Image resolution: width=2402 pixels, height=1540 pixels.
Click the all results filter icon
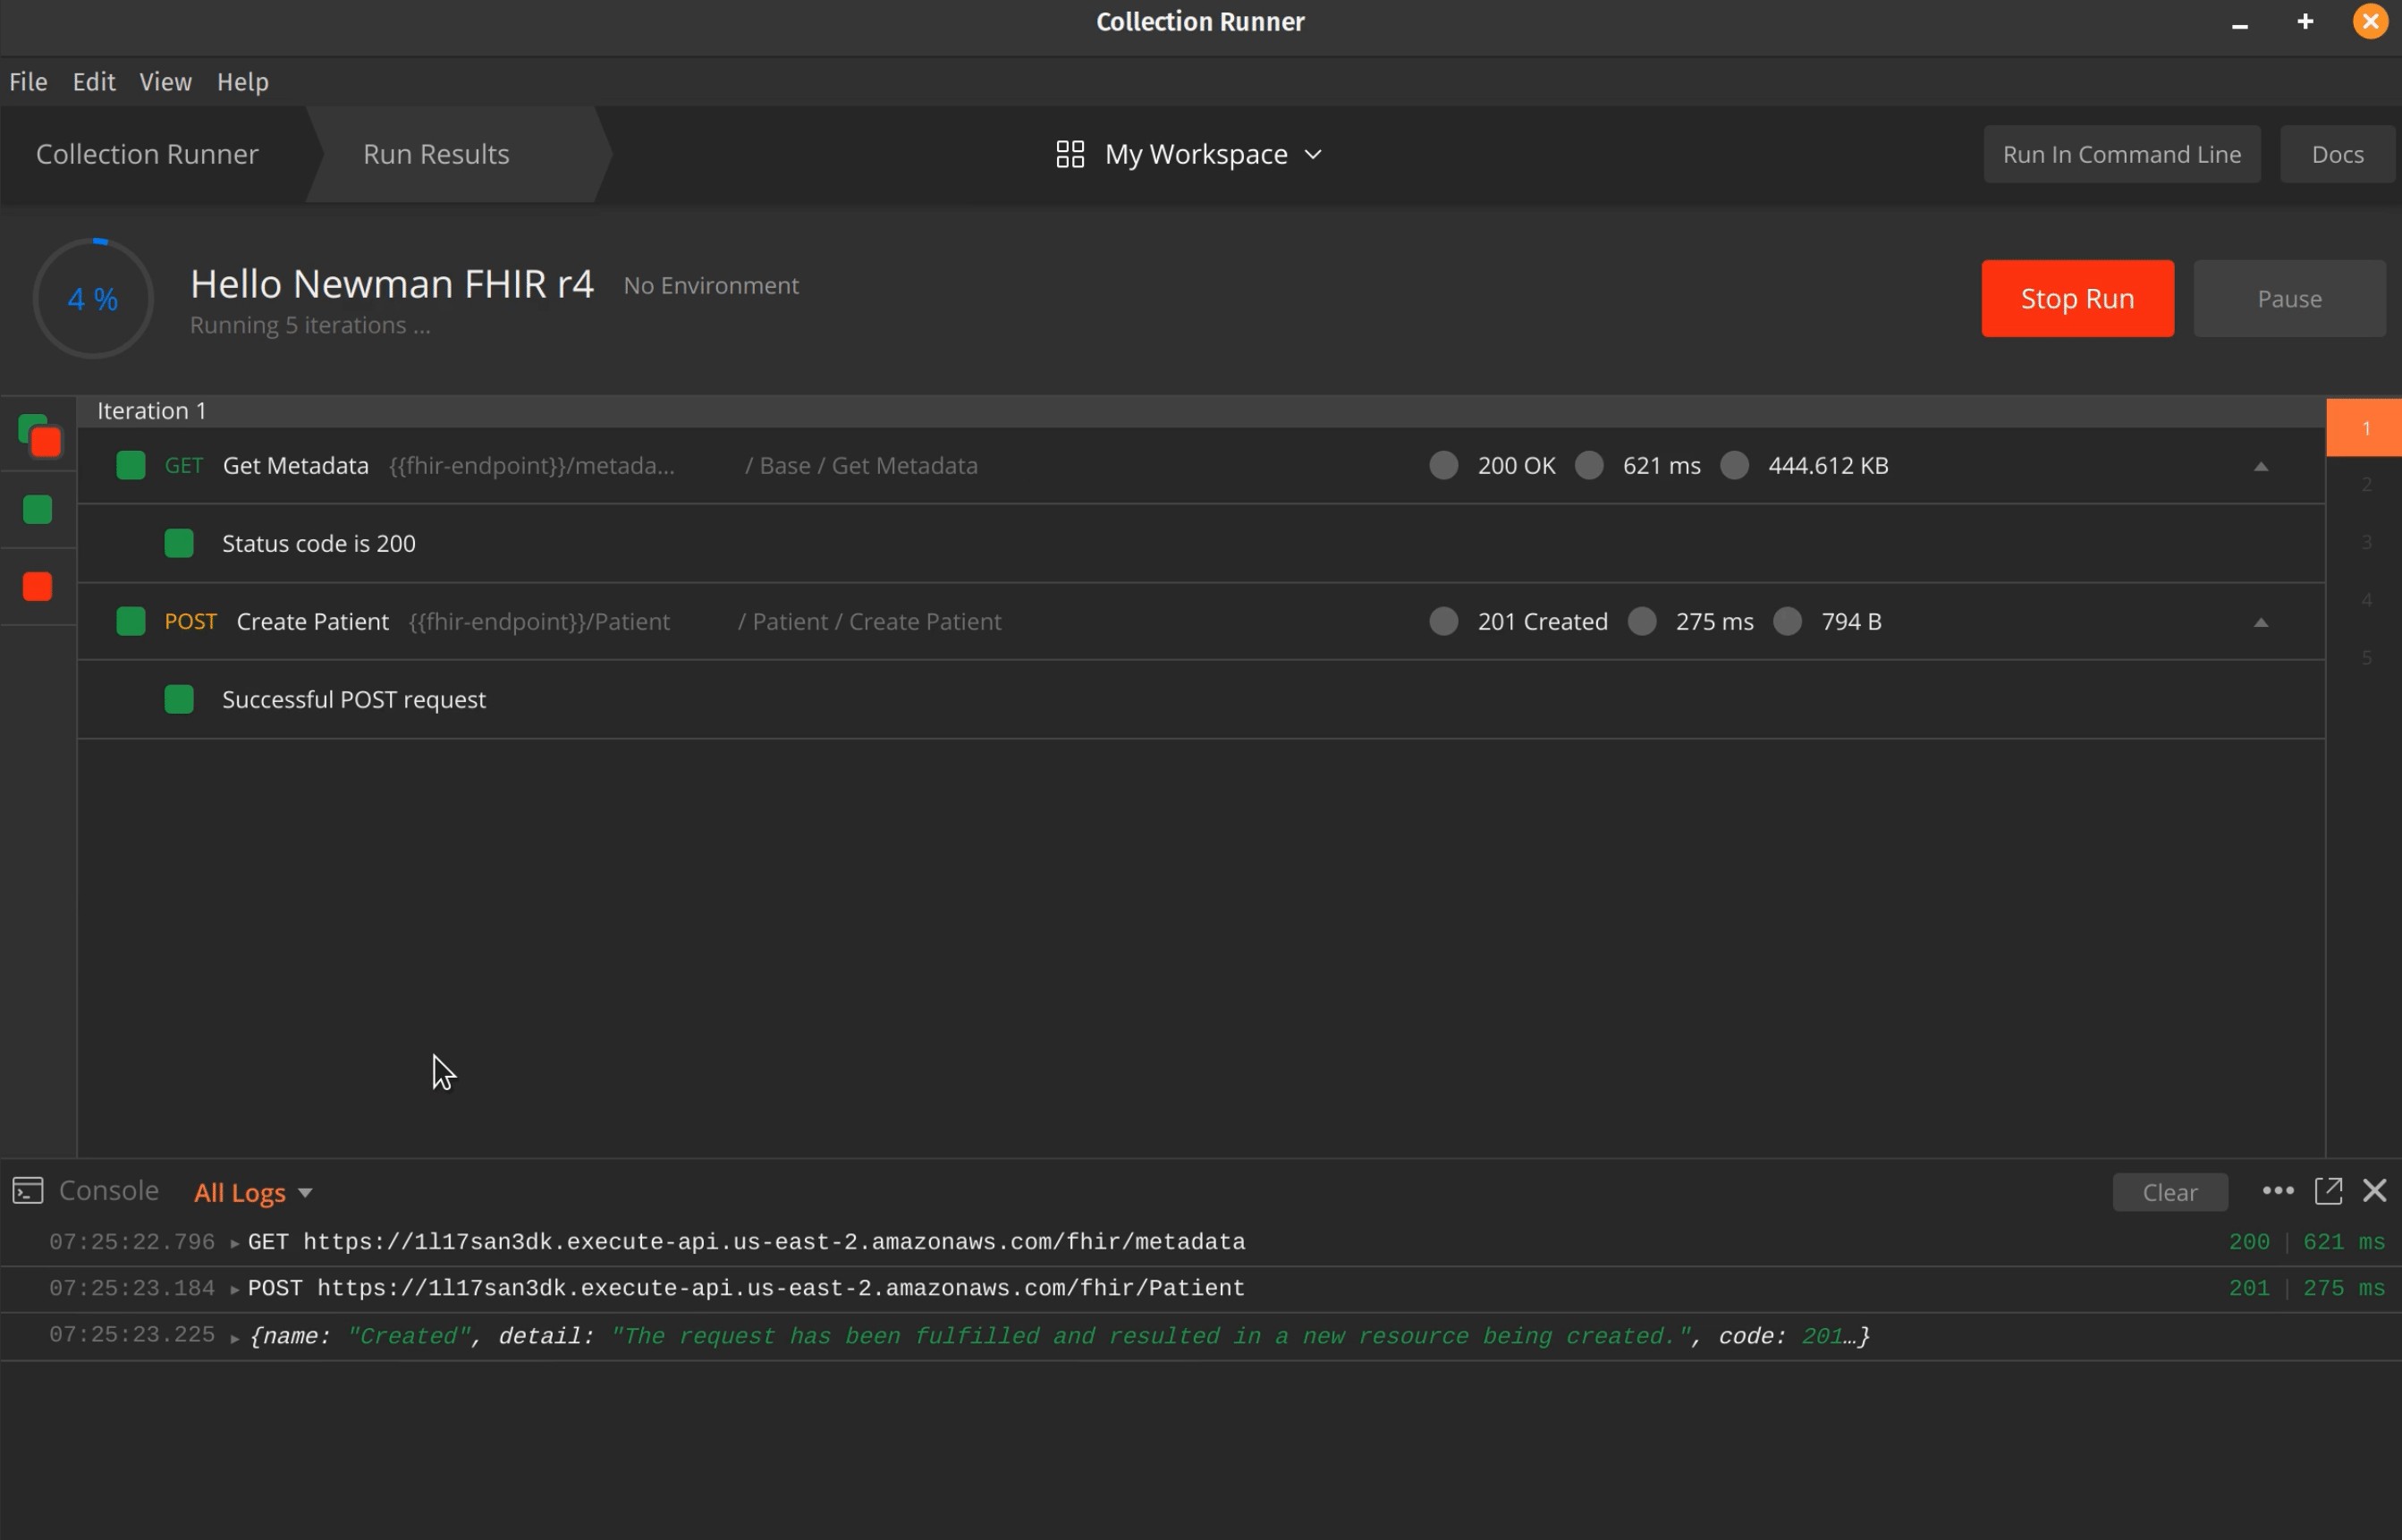click(39, 435)
